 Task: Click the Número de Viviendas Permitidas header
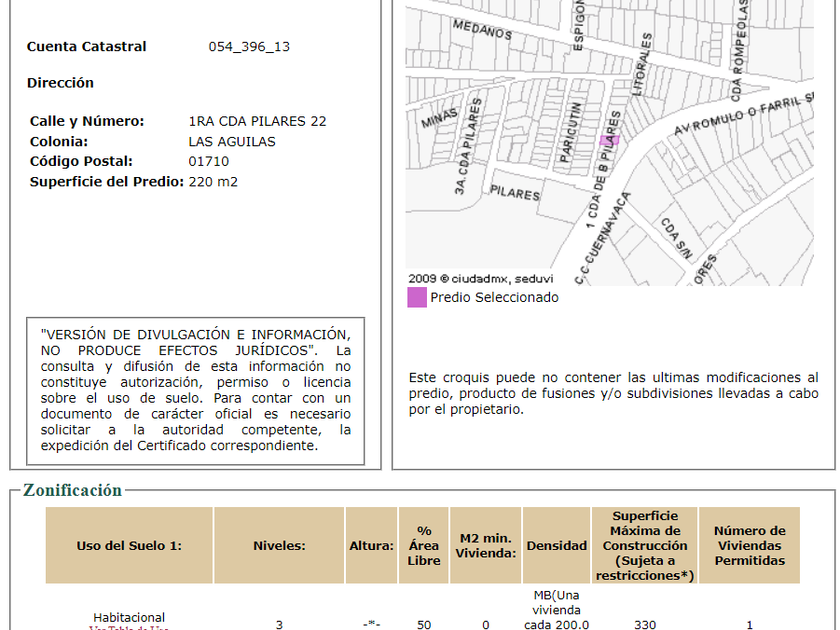pyautogui.click(x=749, y=546)
